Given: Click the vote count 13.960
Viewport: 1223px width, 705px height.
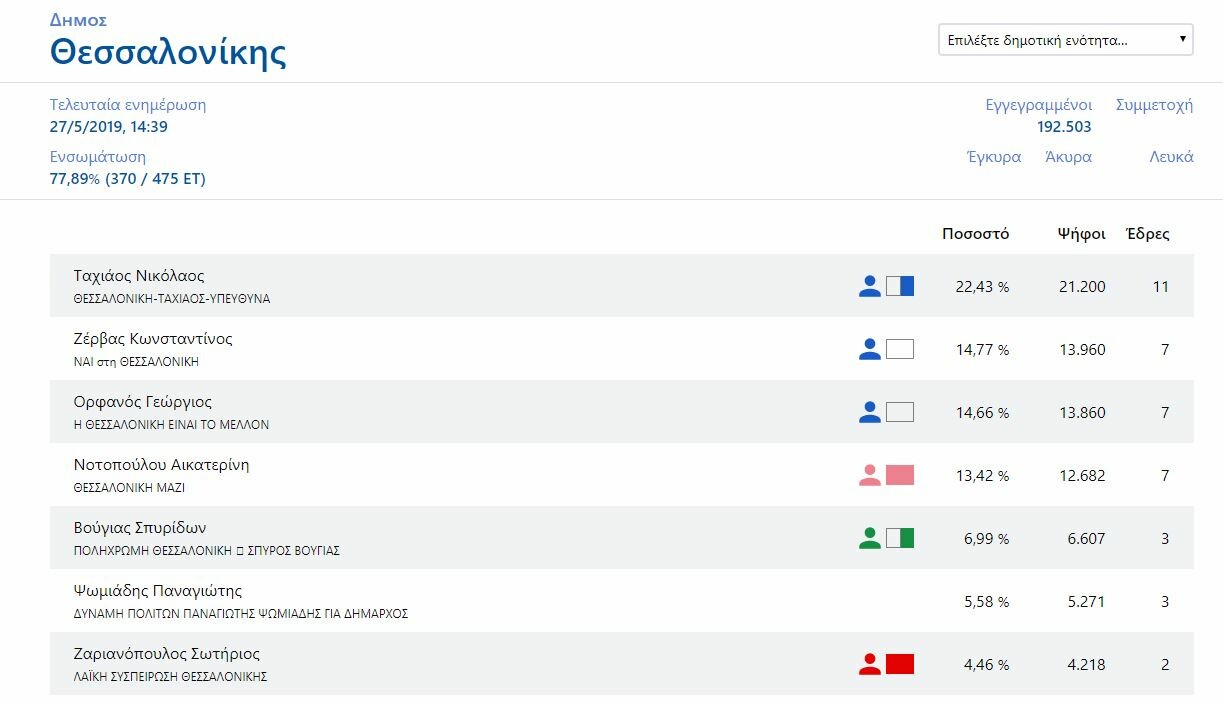Looking at the screenshot, I should point(1082,350).
